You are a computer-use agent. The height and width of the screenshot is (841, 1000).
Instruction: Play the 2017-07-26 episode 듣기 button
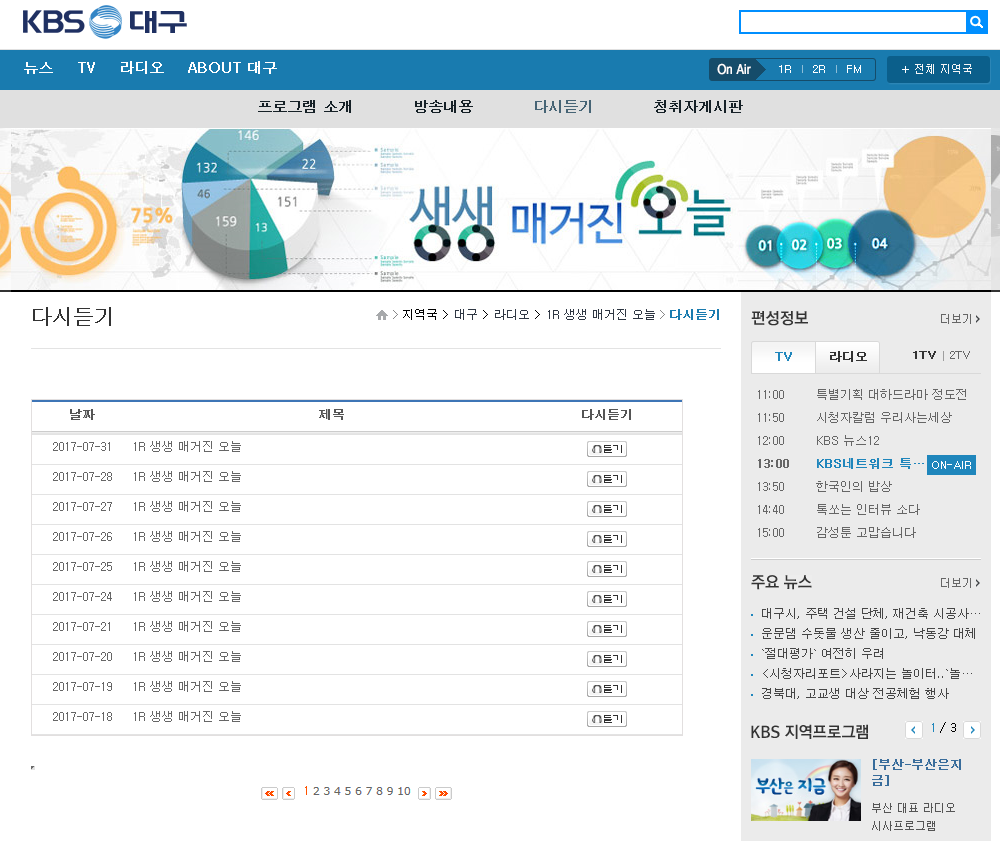[x=607, y=539]
